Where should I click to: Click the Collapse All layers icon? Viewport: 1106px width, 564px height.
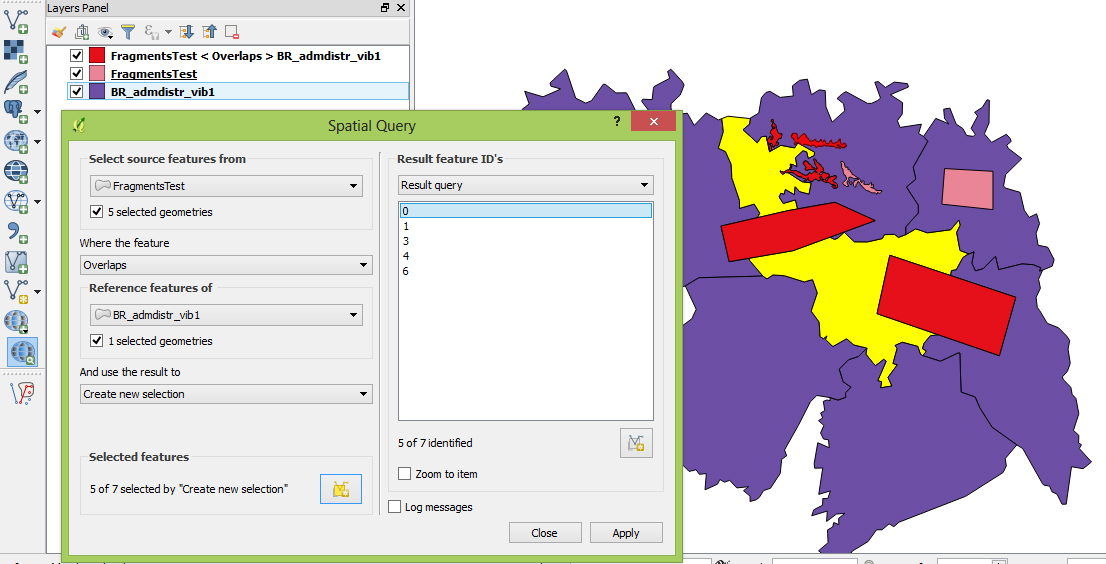[209, 32]
